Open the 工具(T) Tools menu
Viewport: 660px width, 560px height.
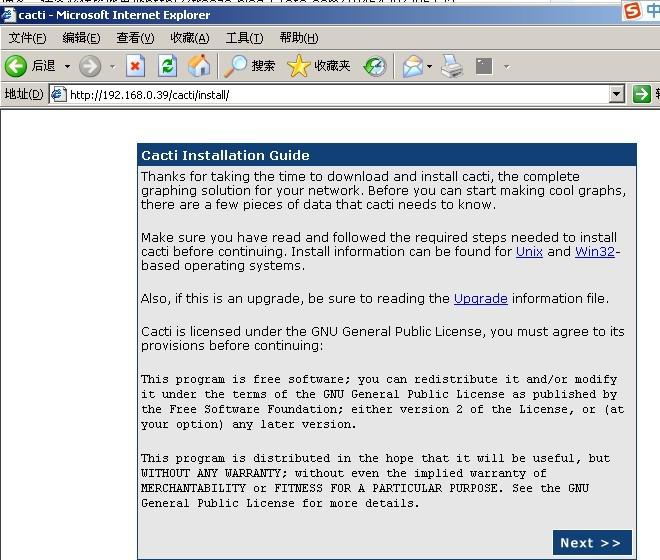click(x=245, y=38)
